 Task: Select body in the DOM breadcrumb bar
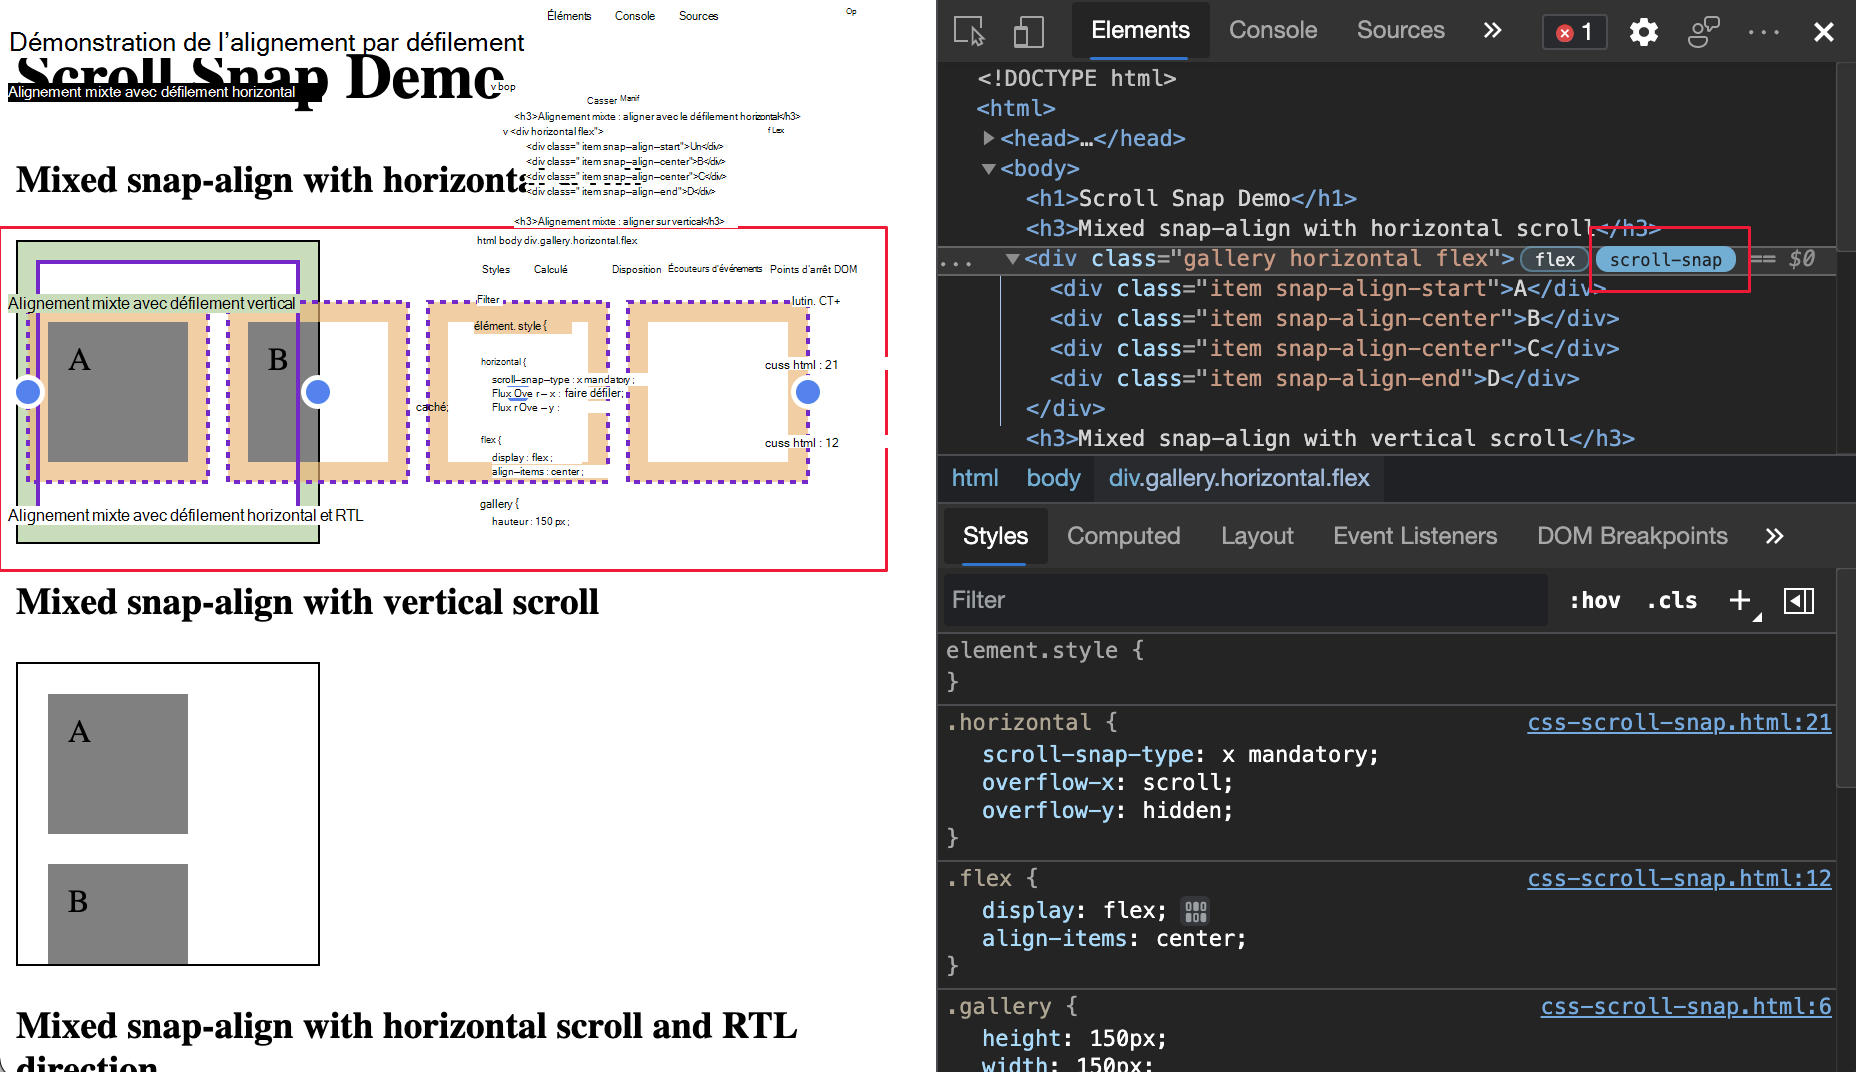(1053, 478)
